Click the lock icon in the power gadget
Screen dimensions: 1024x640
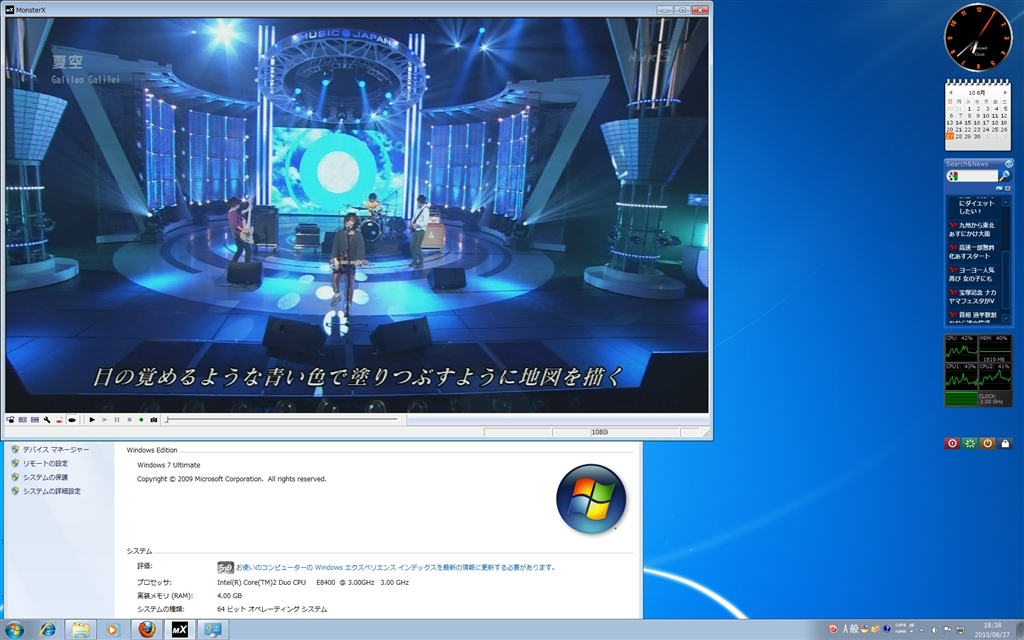point(1005,443)
